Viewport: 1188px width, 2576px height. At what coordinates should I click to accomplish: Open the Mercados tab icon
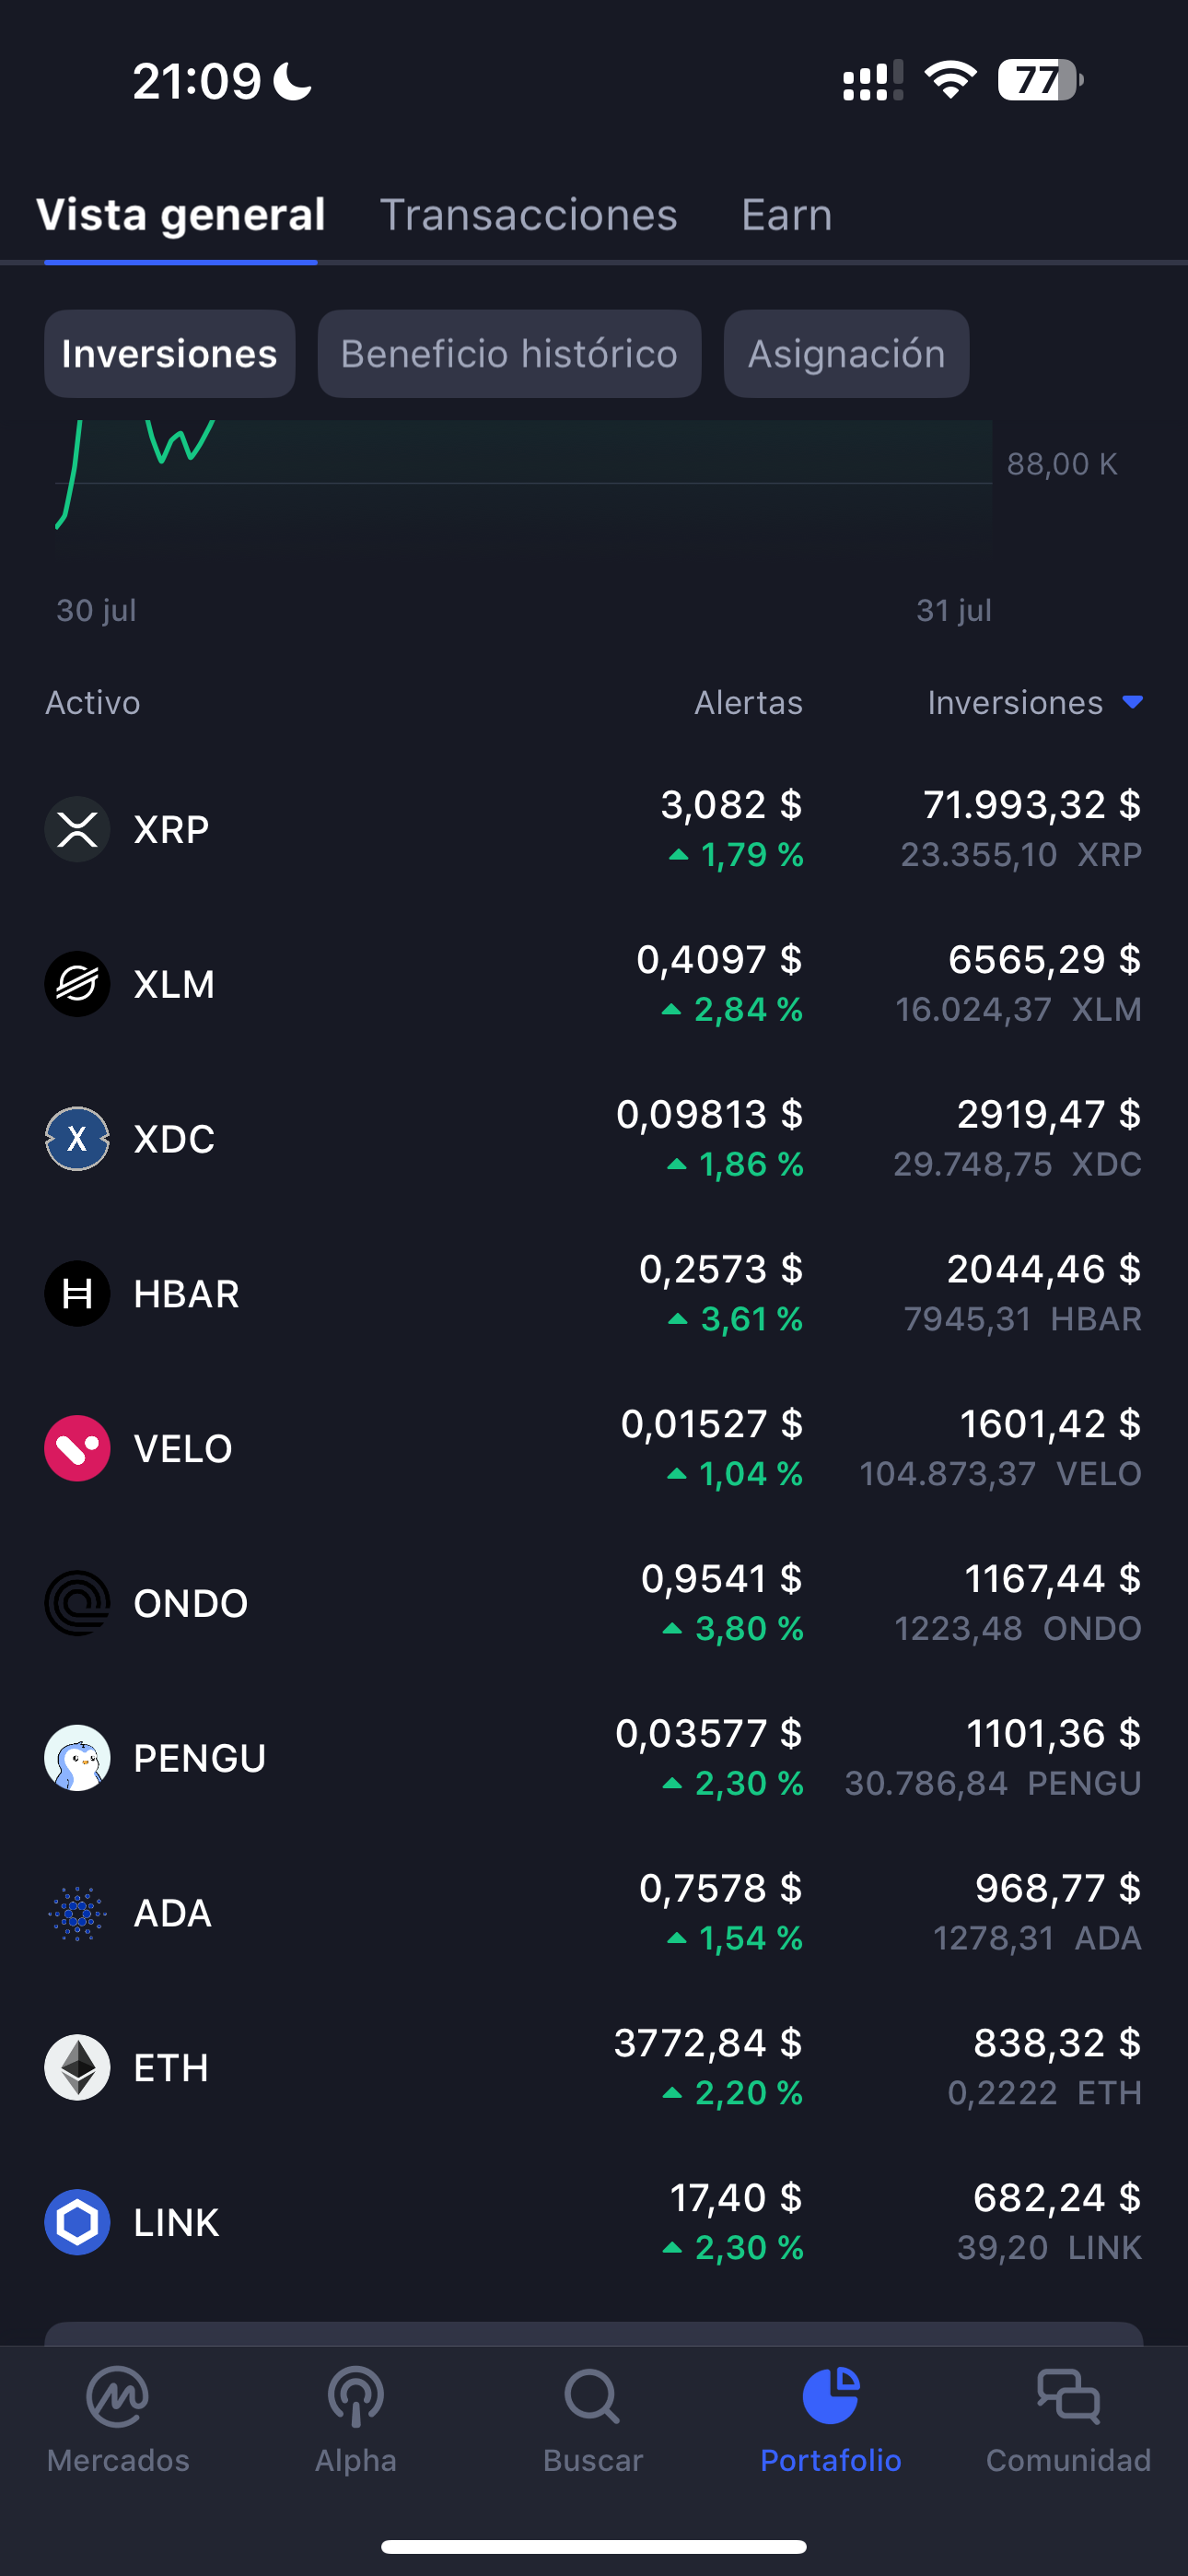click(118, 2396)
